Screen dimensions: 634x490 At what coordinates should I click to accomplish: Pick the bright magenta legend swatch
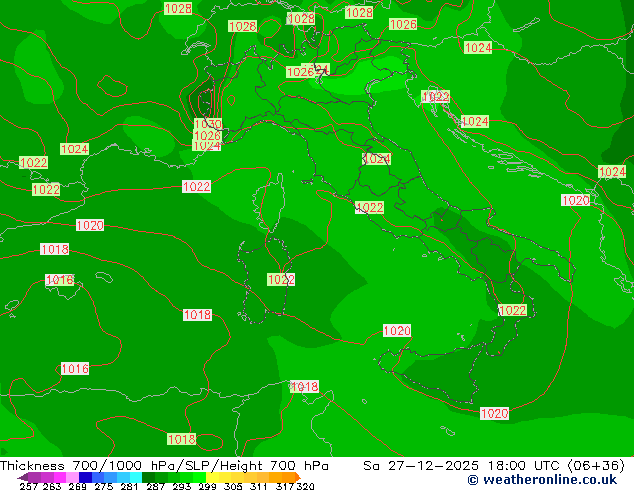click(x=60, y=477)
